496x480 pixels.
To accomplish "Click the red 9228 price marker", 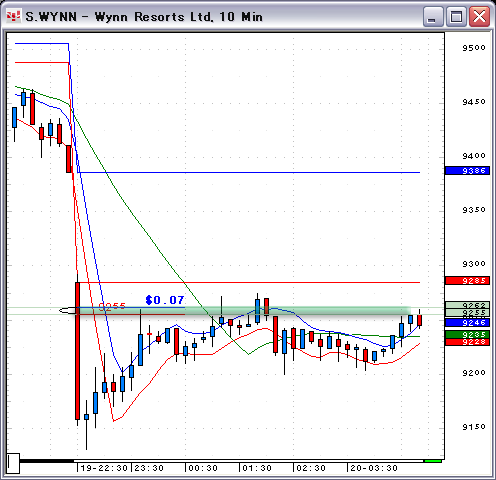I will 467,342.
